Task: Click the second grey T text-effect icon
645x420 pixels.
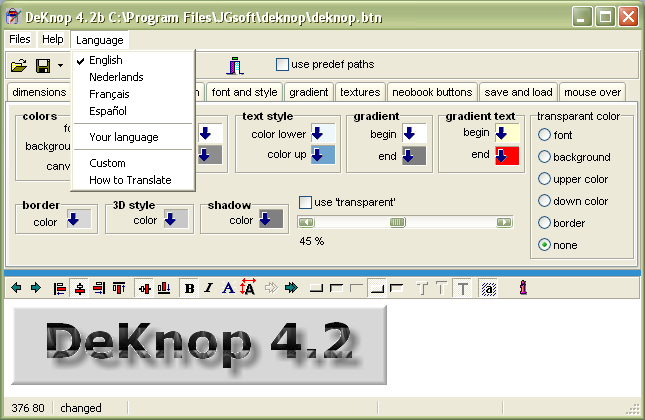Action: [x=441, y=288]
